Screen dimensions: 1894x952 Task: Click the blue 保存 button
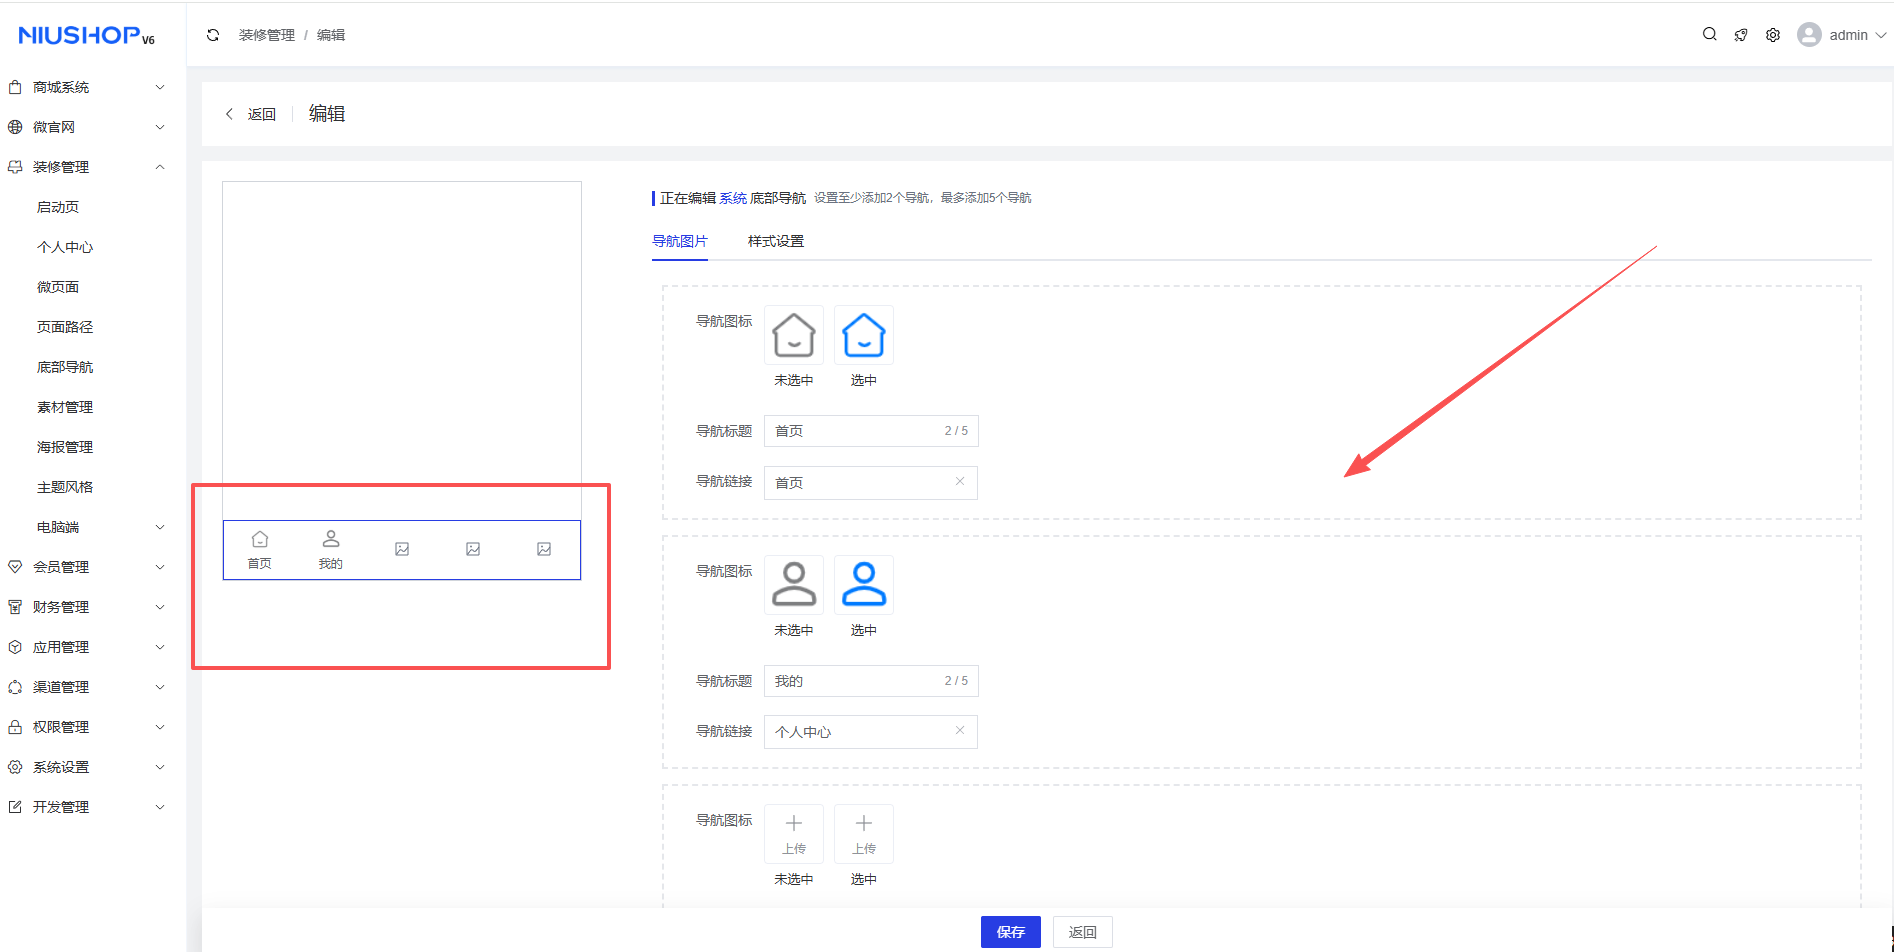coord(1010,932)
